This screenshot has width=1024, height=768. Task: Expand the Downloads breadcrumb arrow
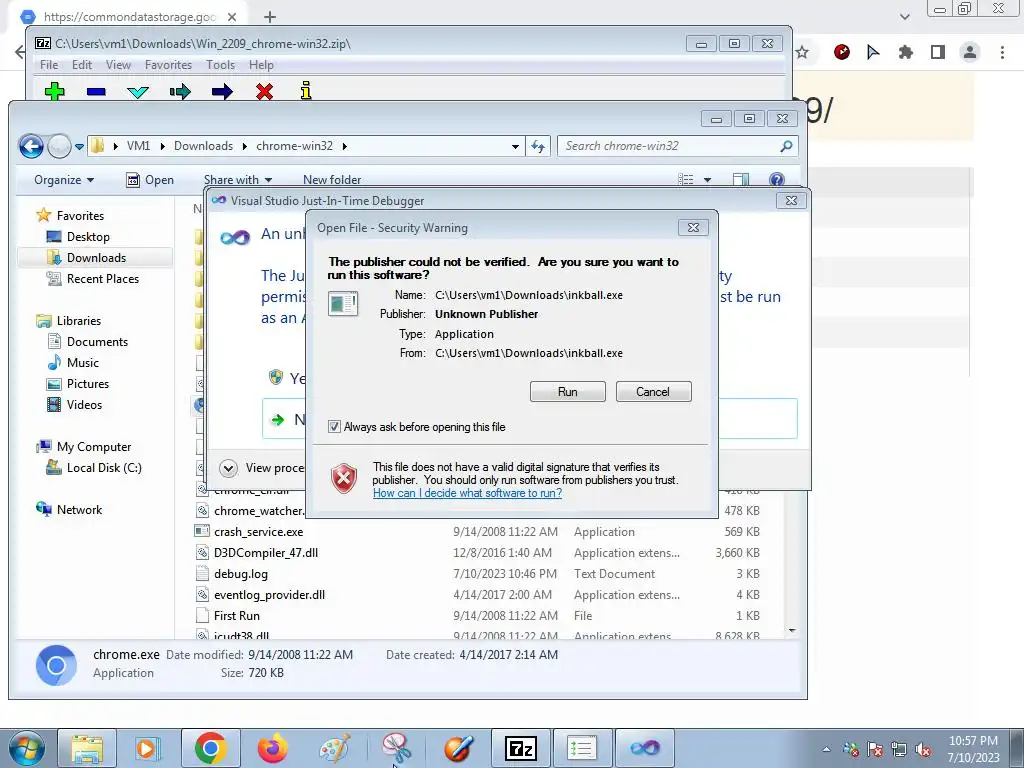[x=244, y=146]
